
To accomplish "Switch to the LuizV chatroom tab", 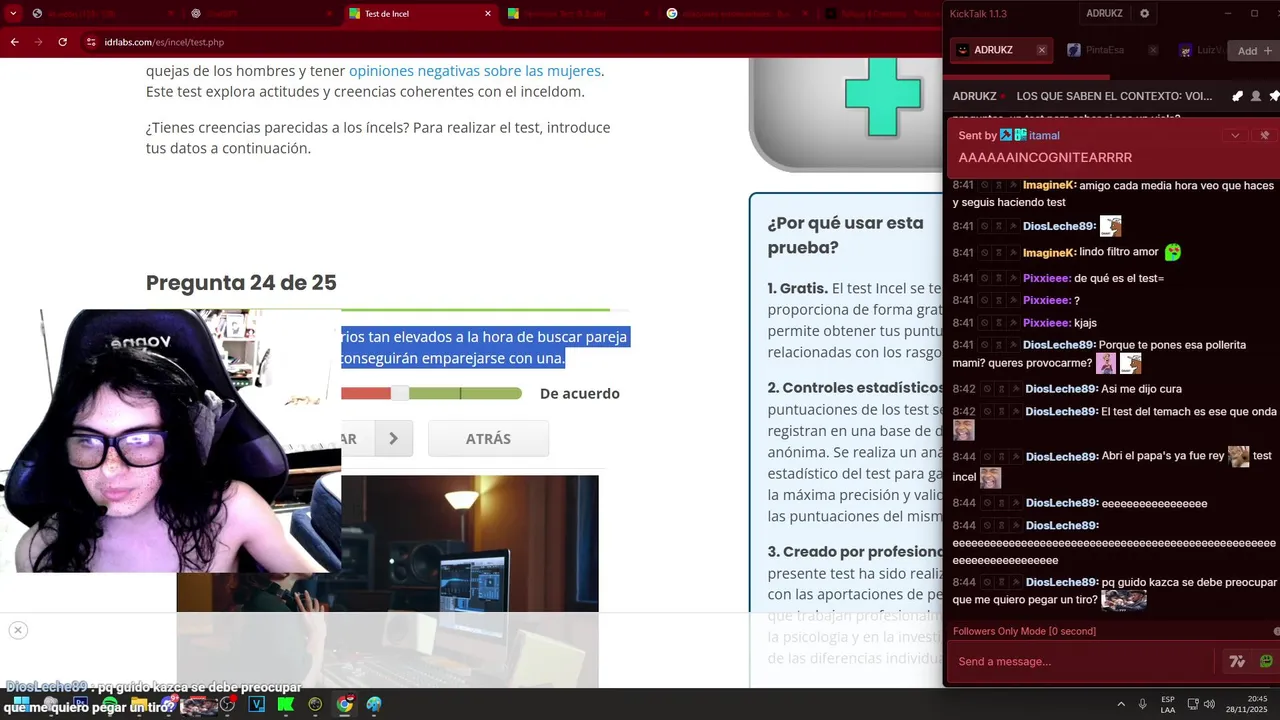I will (x=1198, y=50).
